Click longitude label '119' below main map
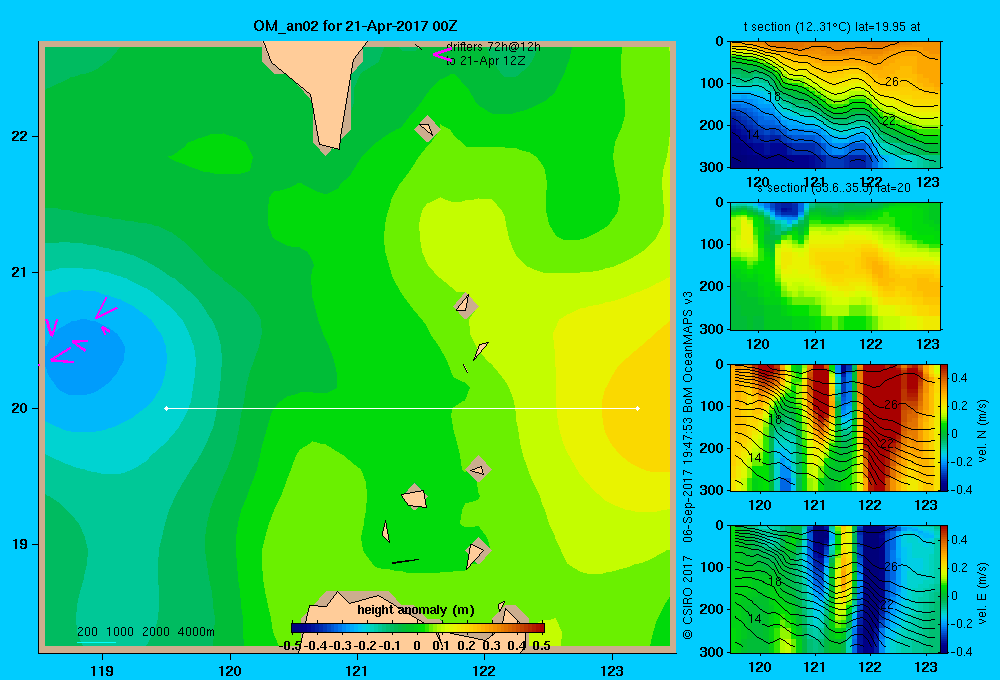The image size is (1000, 680). (x=102, y=670)
